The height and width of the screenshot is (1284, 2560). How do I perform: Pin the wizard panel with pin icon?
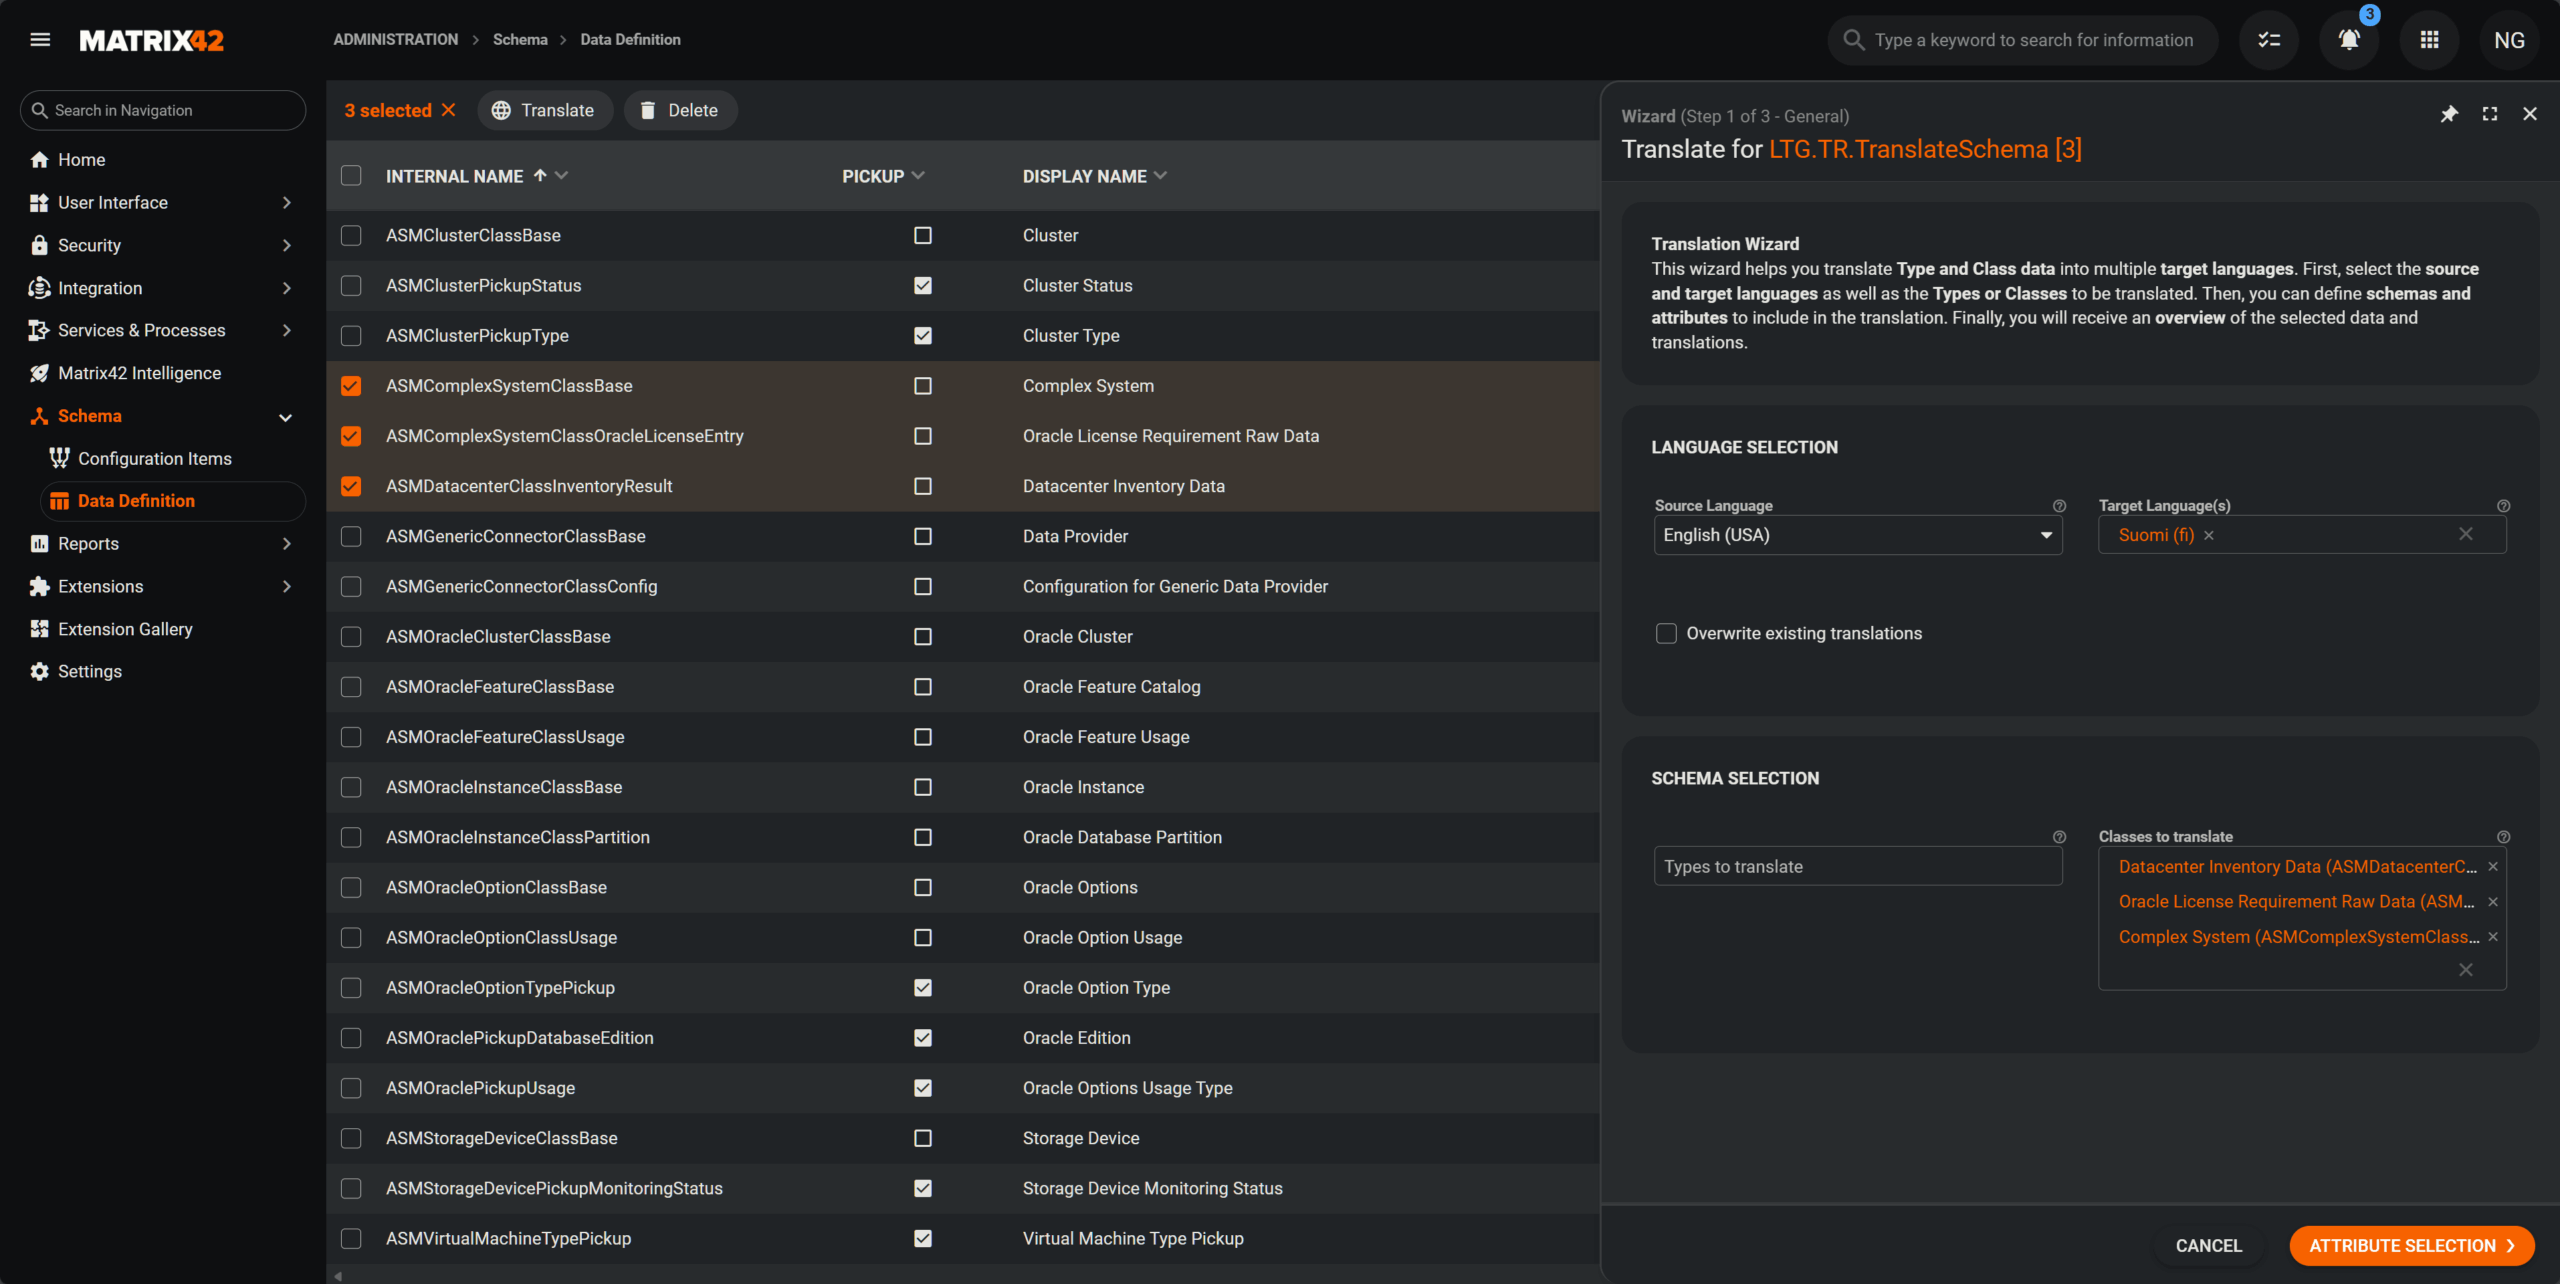click(x=2449, y=114)
